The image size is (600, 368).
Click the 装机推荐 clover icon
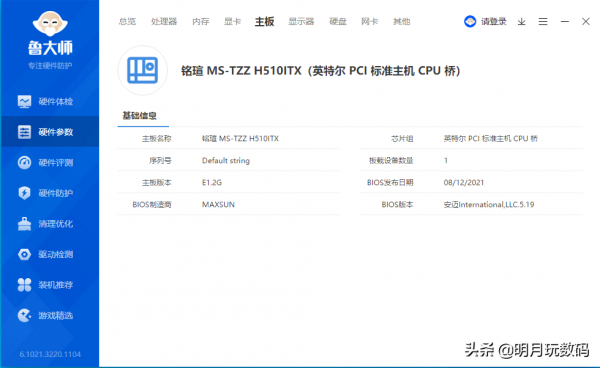pos(24,285)
